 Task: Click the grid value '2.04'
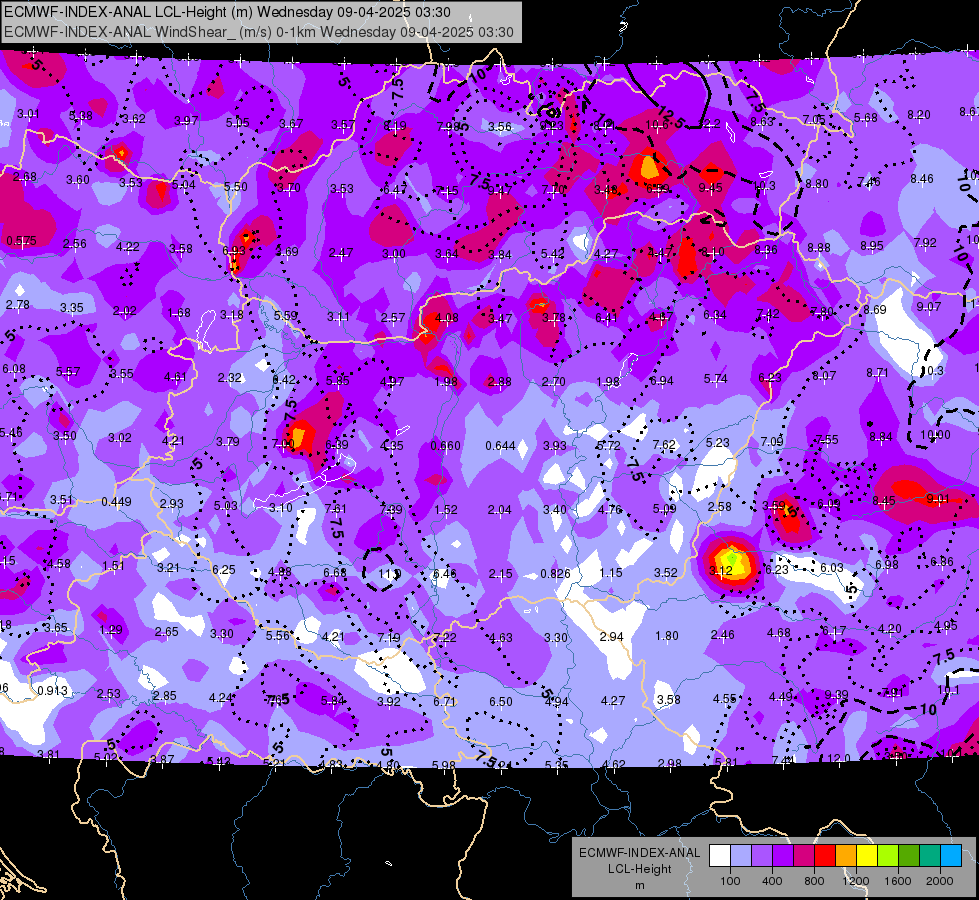(x=499, y=510)
